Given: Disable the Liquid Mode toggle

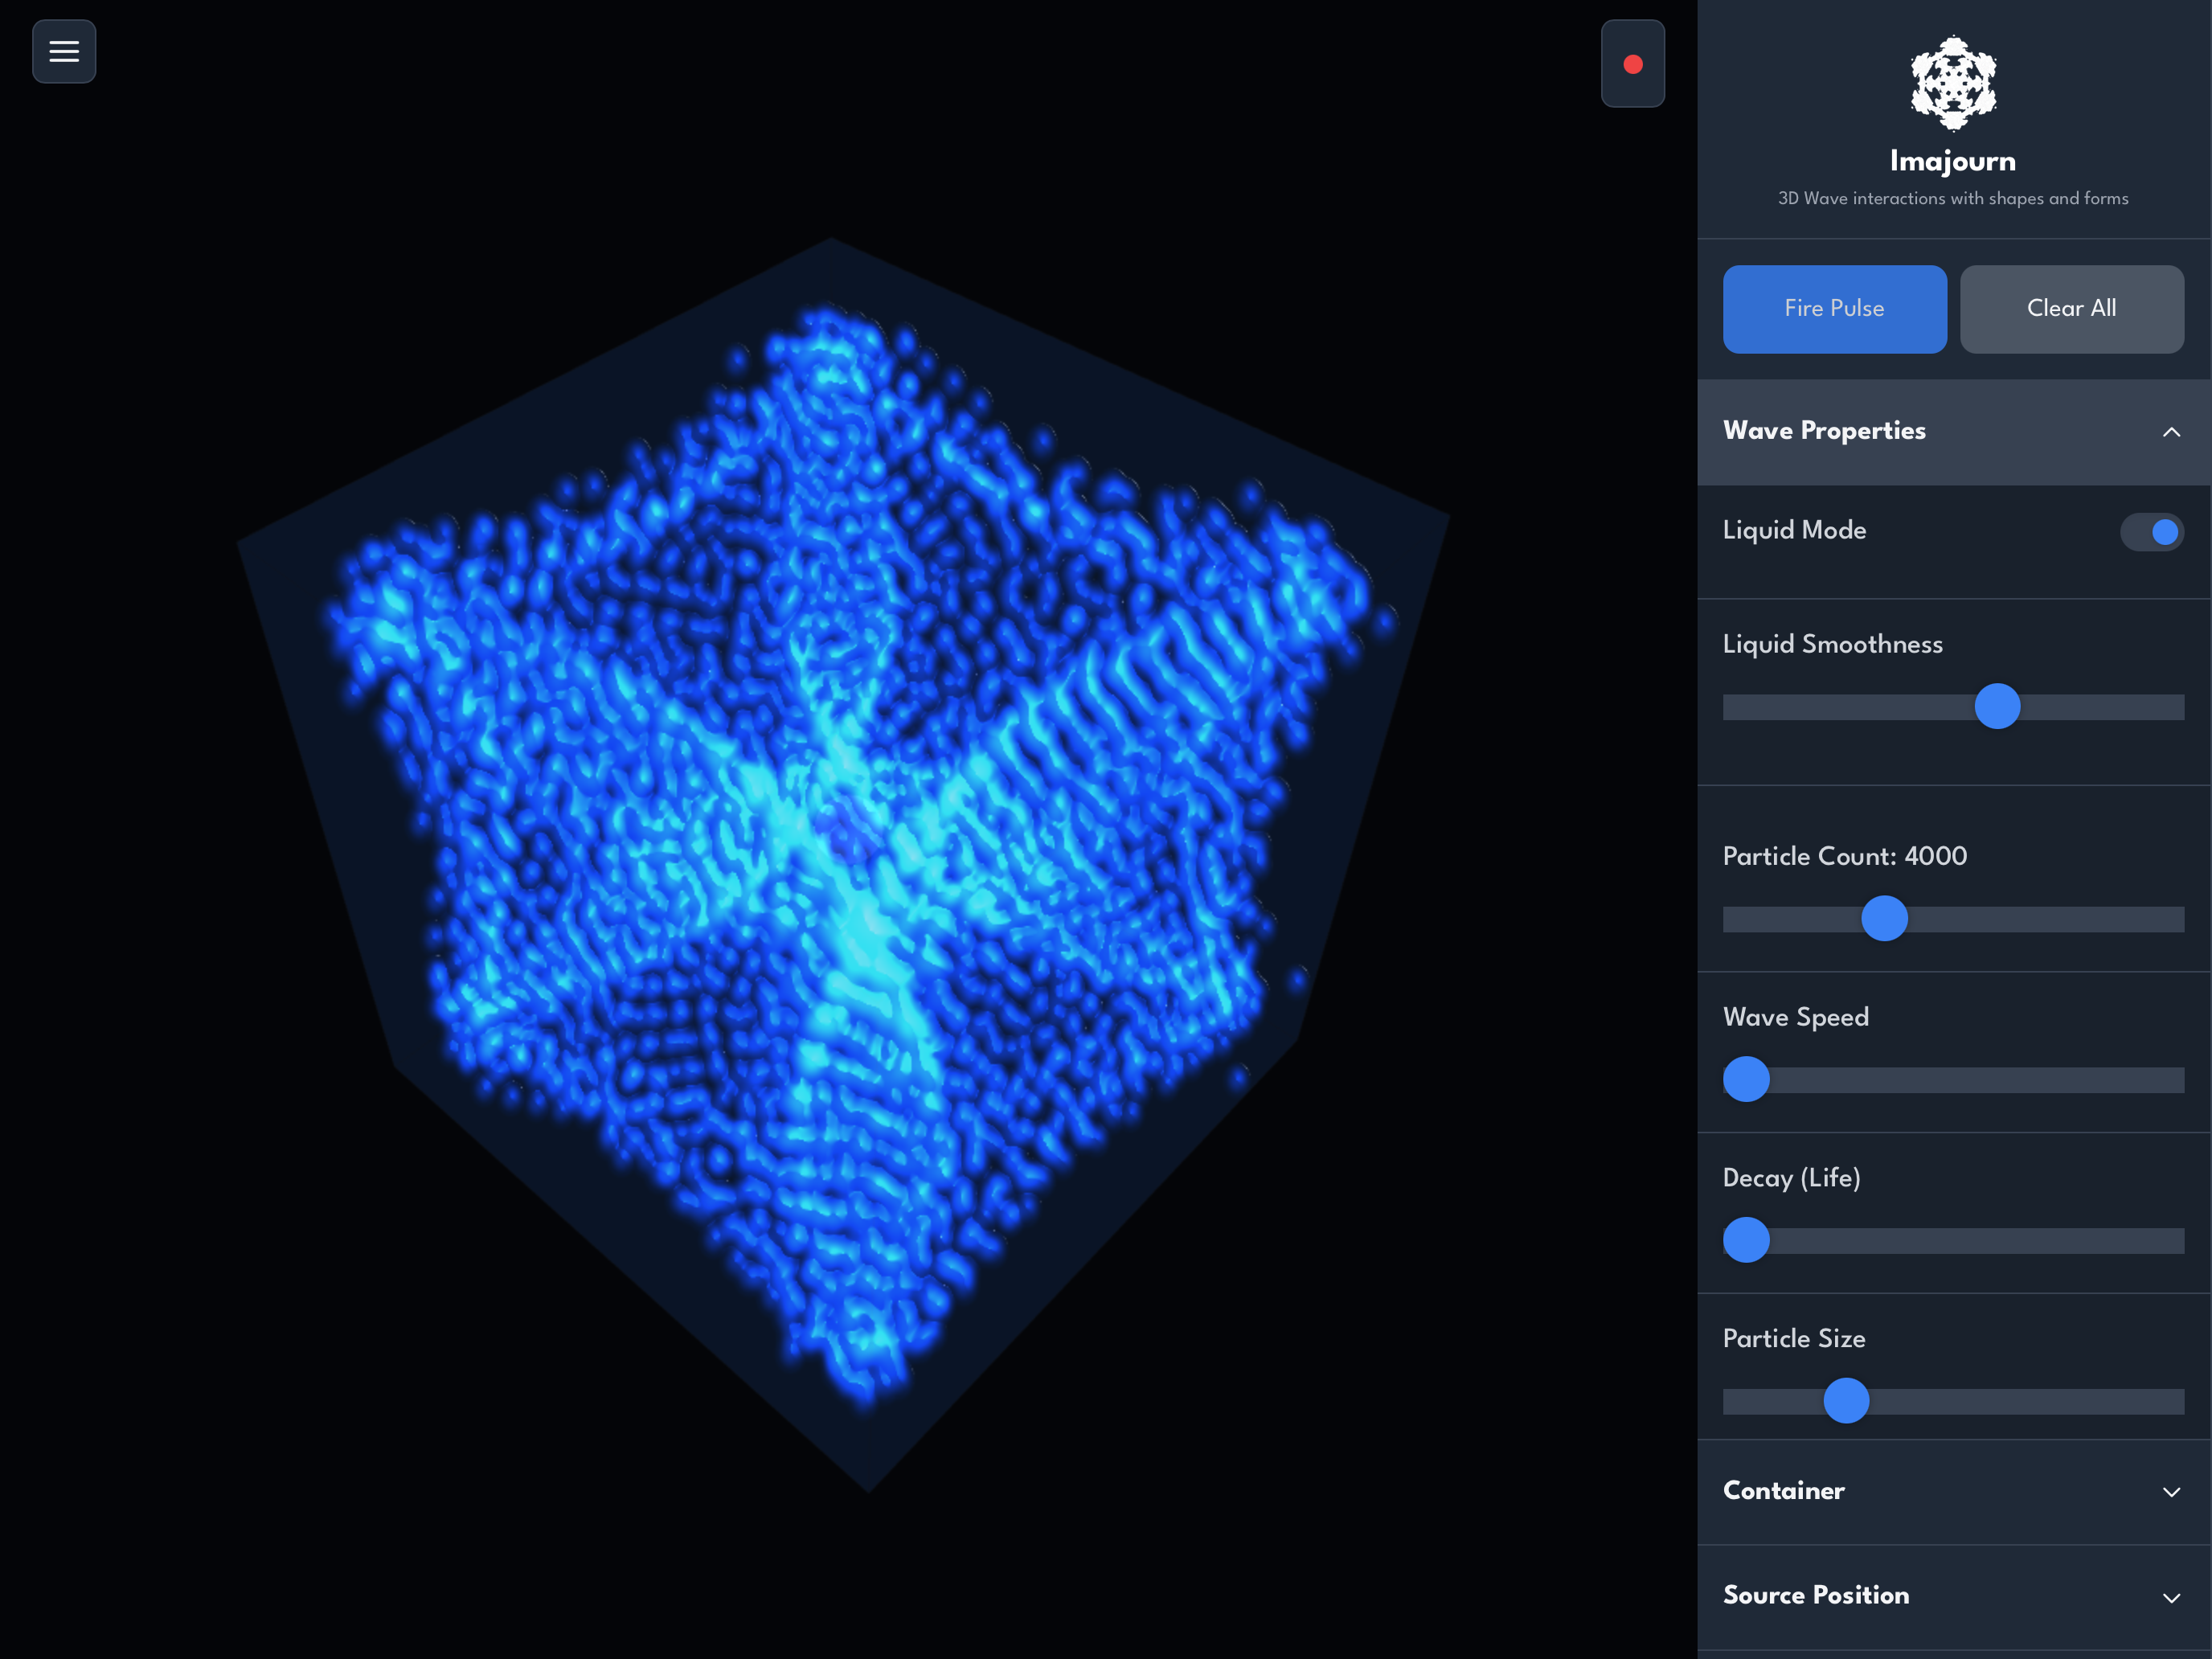Looking at the screenshot, I should pos(2151,532).
